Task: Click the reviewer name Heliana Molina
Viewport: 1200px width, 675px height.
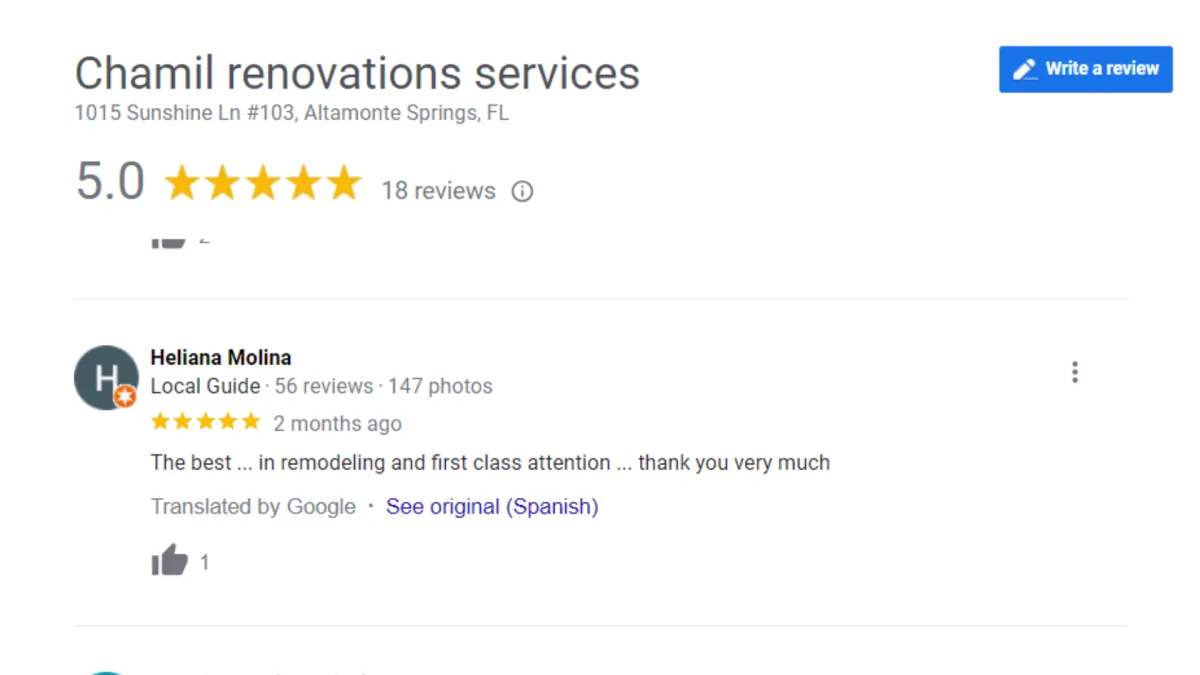Action: 221,357
